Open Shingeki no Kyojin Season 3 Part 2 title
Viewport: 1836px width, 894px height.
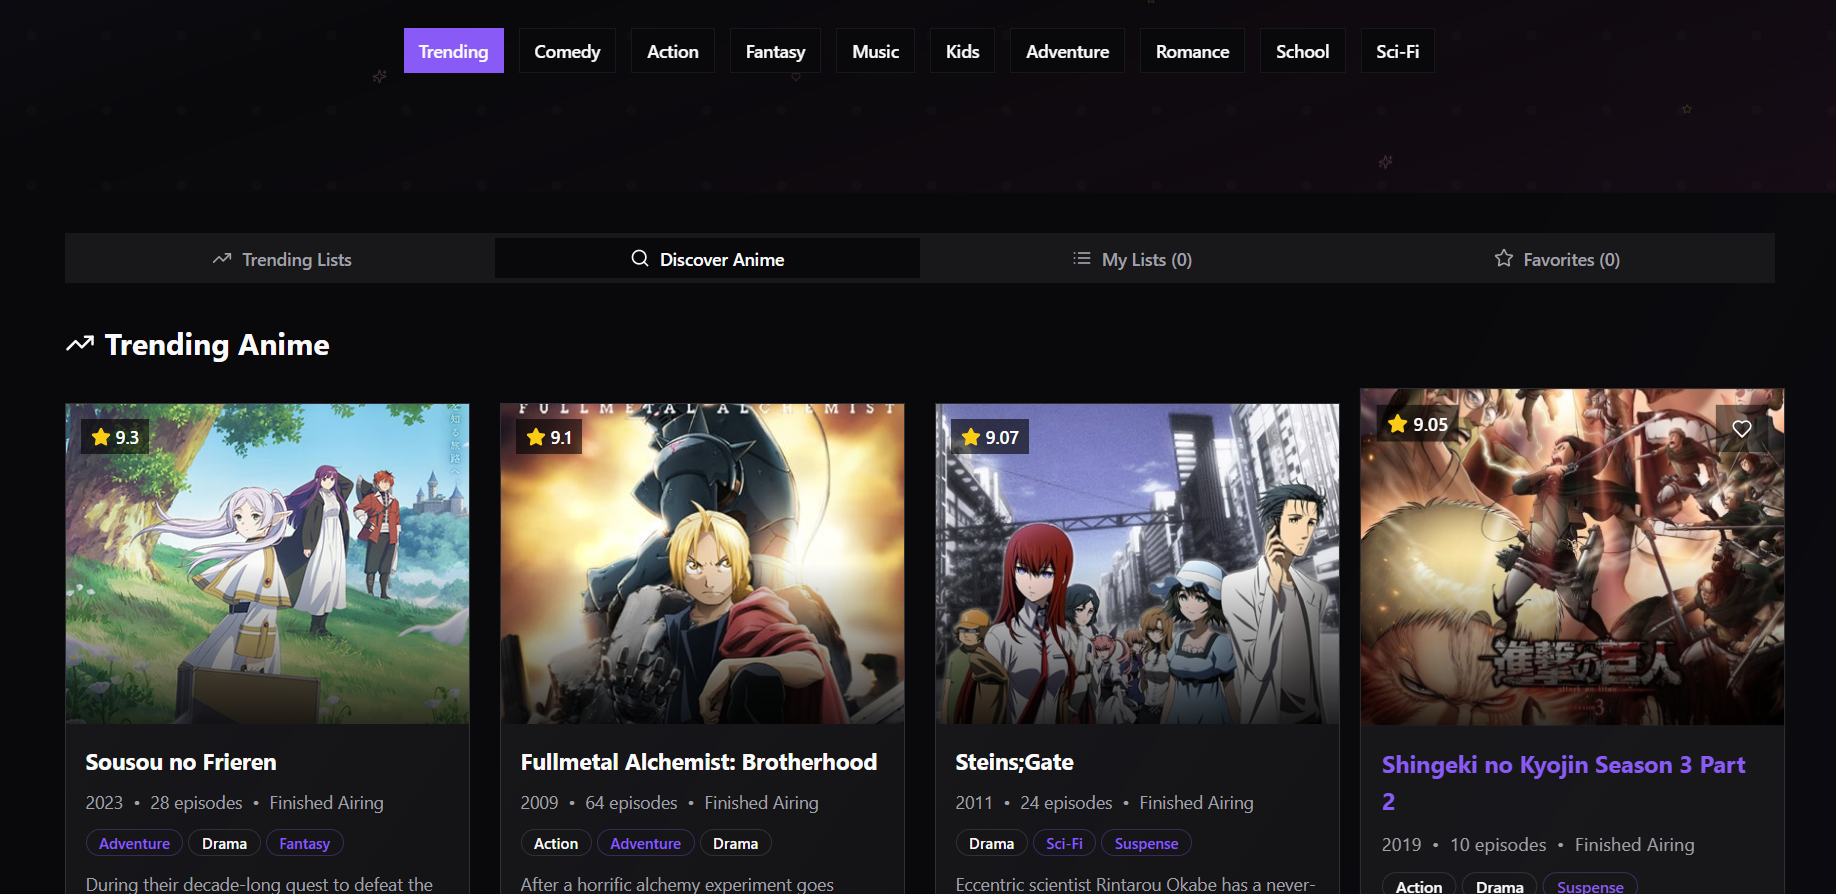click(x=1564, y=783)
